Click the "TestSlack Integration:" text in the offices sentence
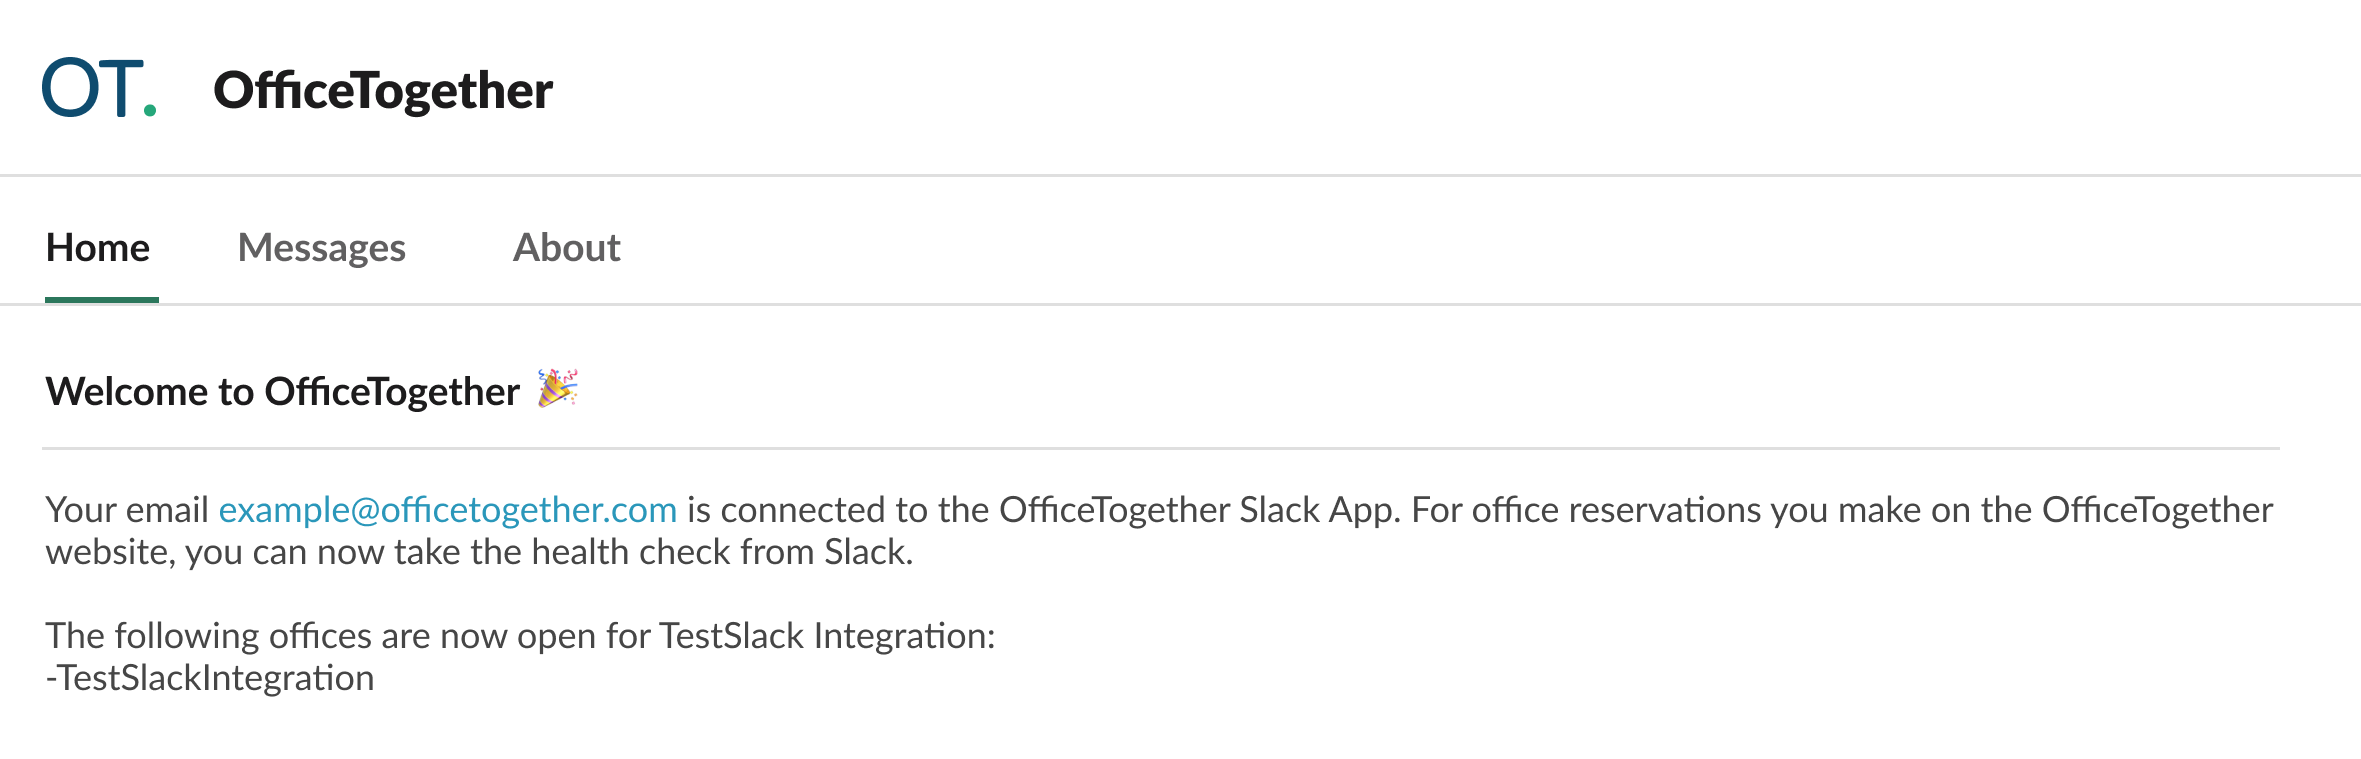The image size is (2361, 759). (x=828, y=636)
